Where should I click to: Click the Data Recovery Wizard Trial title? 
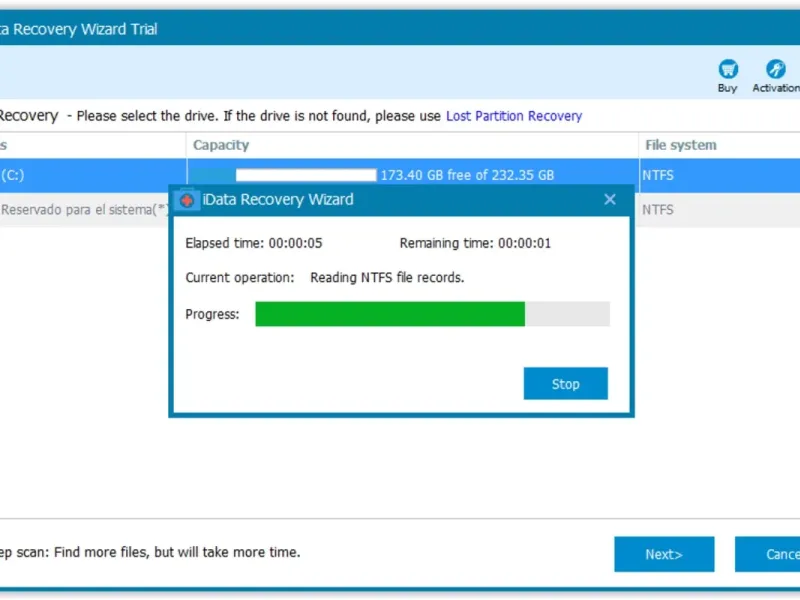(79, 29)
